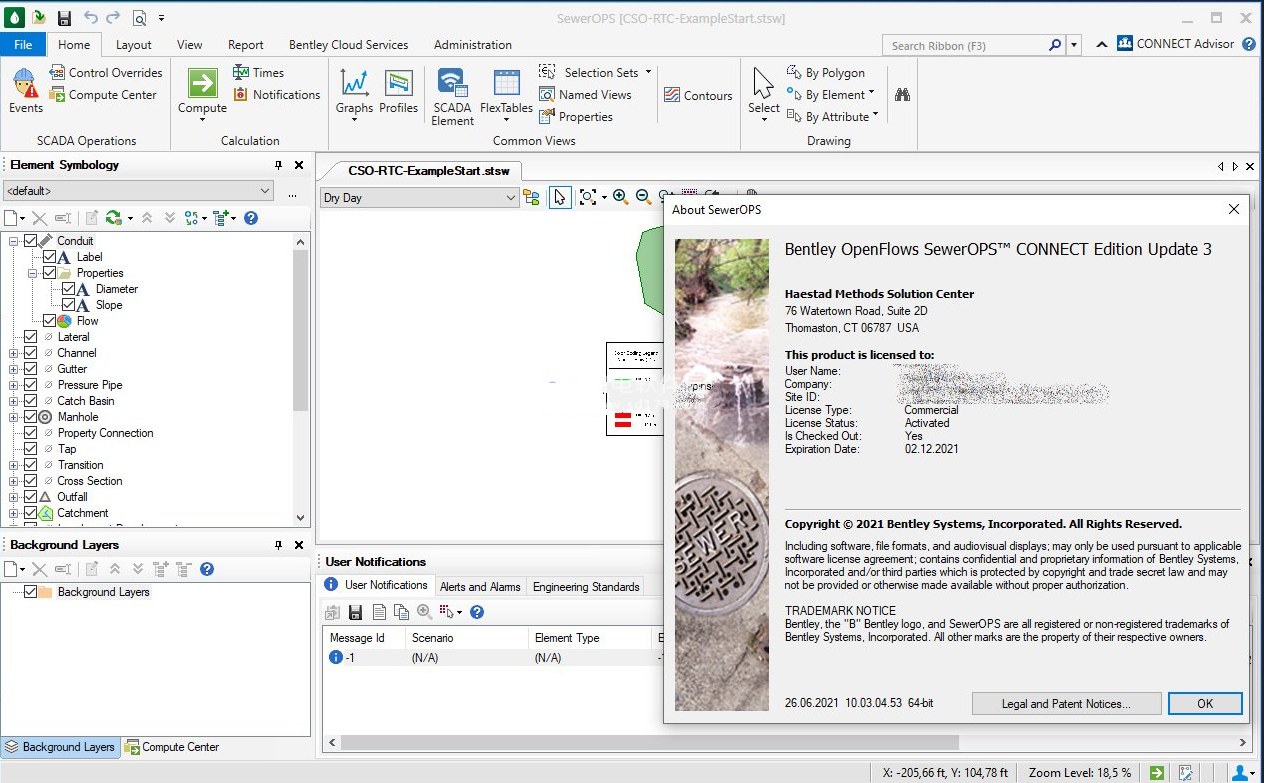Screen dimensions: 1264x783
Task: Open the Bentley Cloud Services tab
Action: coord(348,45)
